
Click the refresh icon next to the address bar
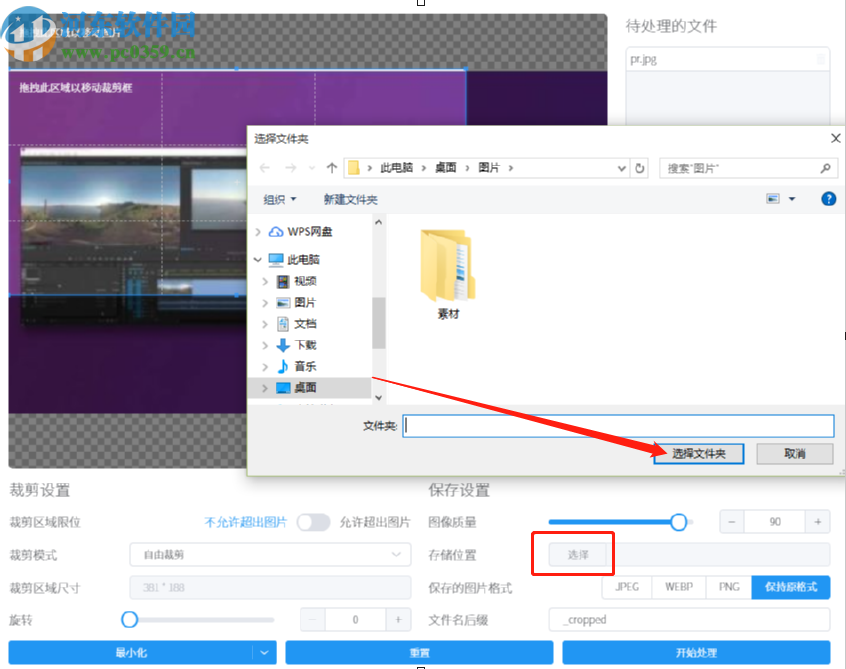tap(640, 168)
